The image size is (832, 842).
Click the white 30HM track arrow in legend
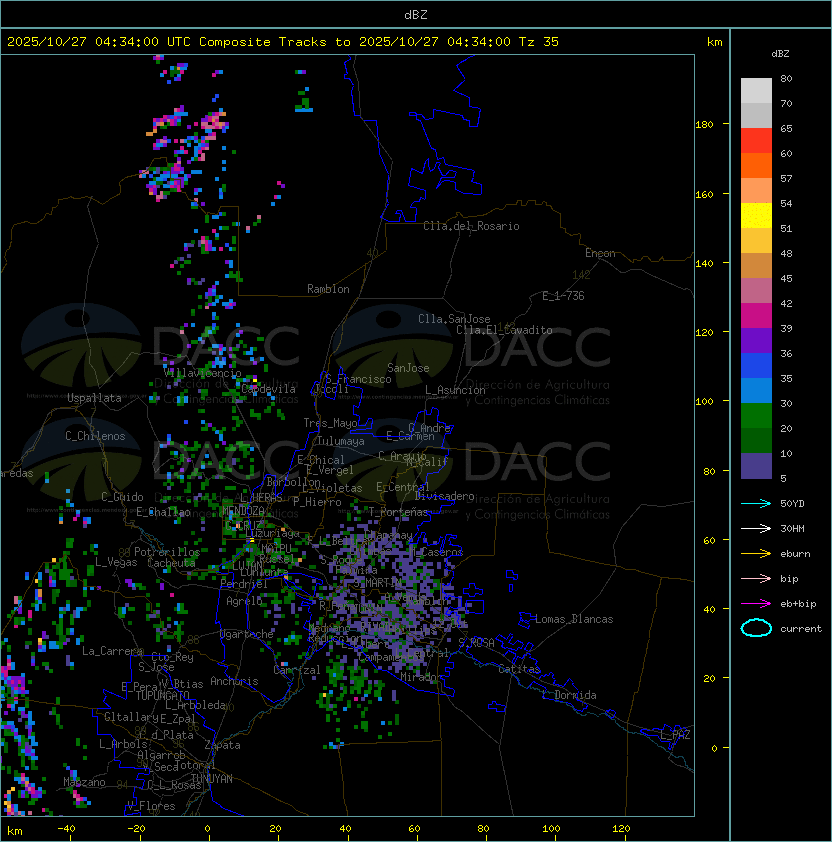(756, 528)
